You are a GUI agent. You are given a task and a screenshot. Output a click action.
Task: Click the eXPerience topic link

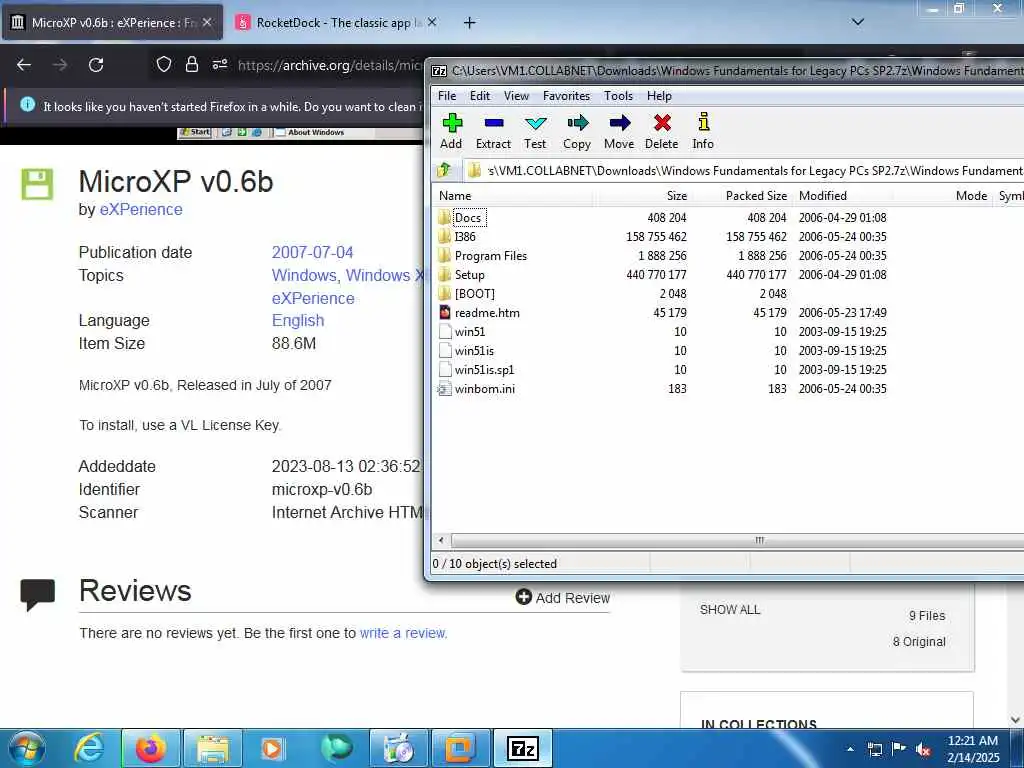pos(313,298)
